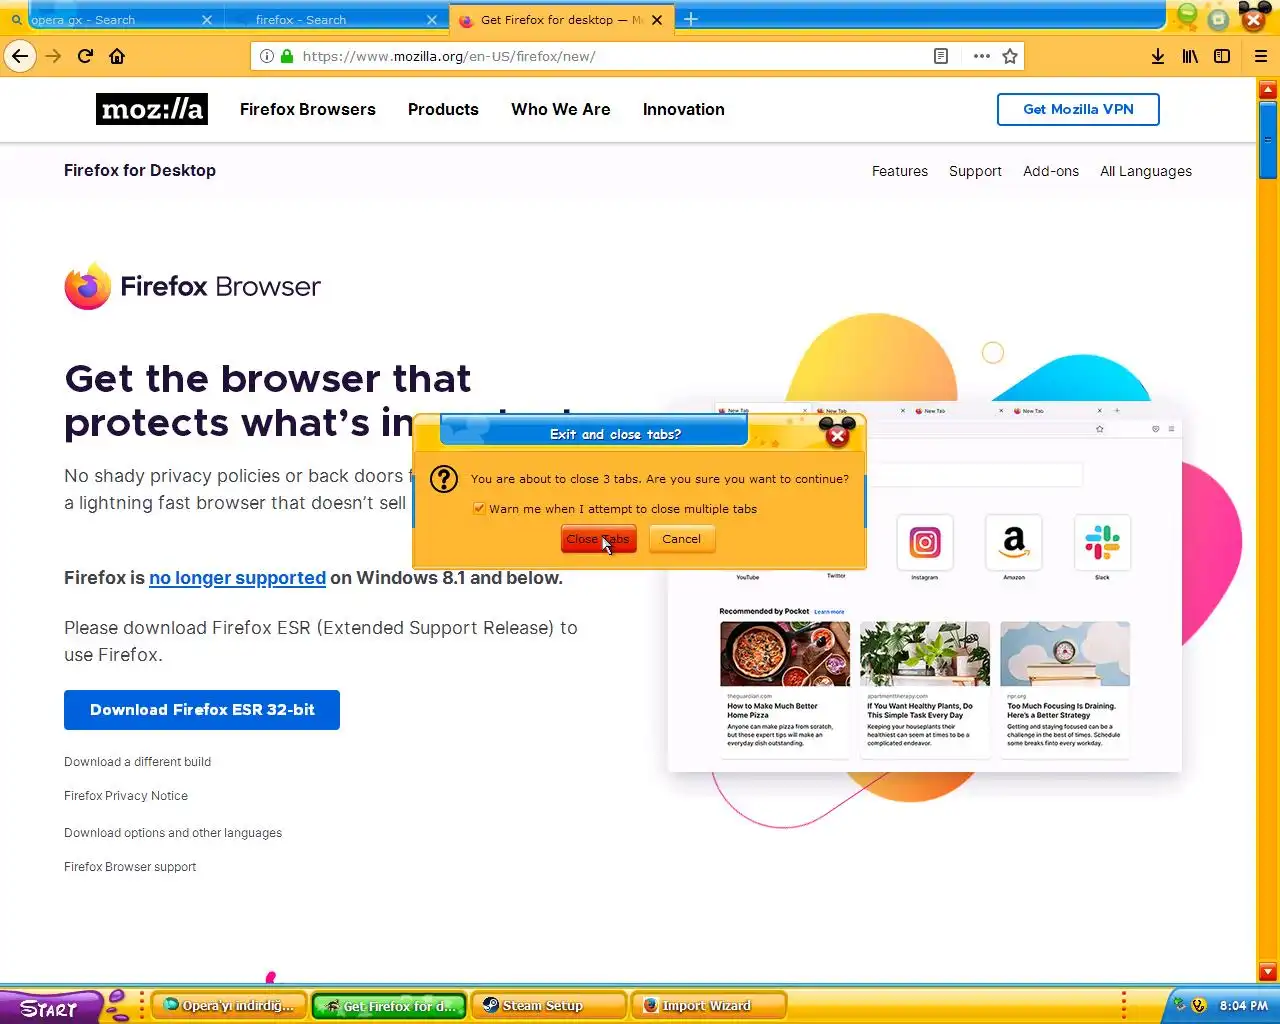
Task: Click the moz://a logo
Action: [152, 109]
